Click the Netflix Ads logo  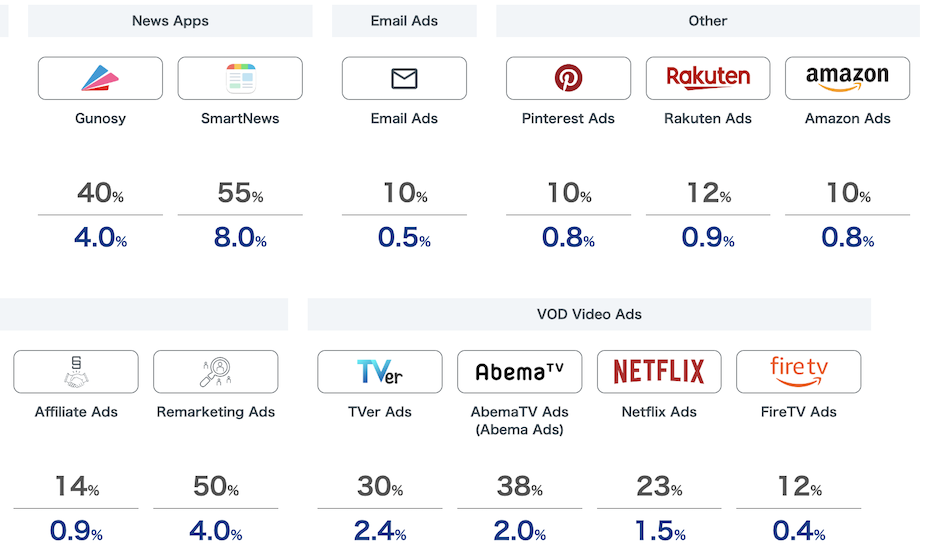(x=659, y=372)
